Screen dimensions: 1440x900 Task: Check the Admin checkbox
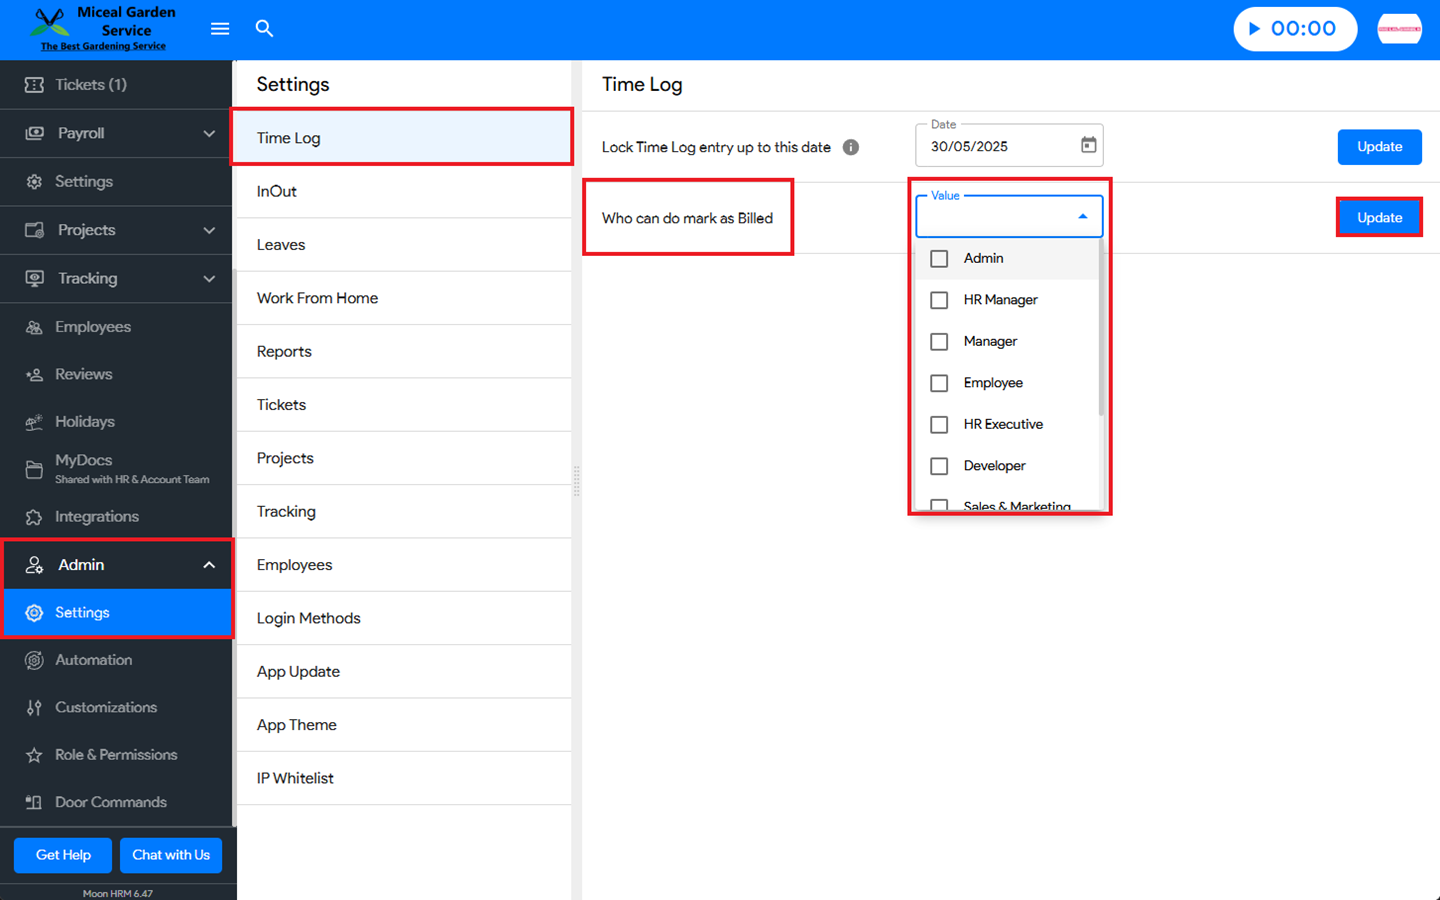click(x=939, y=259)
